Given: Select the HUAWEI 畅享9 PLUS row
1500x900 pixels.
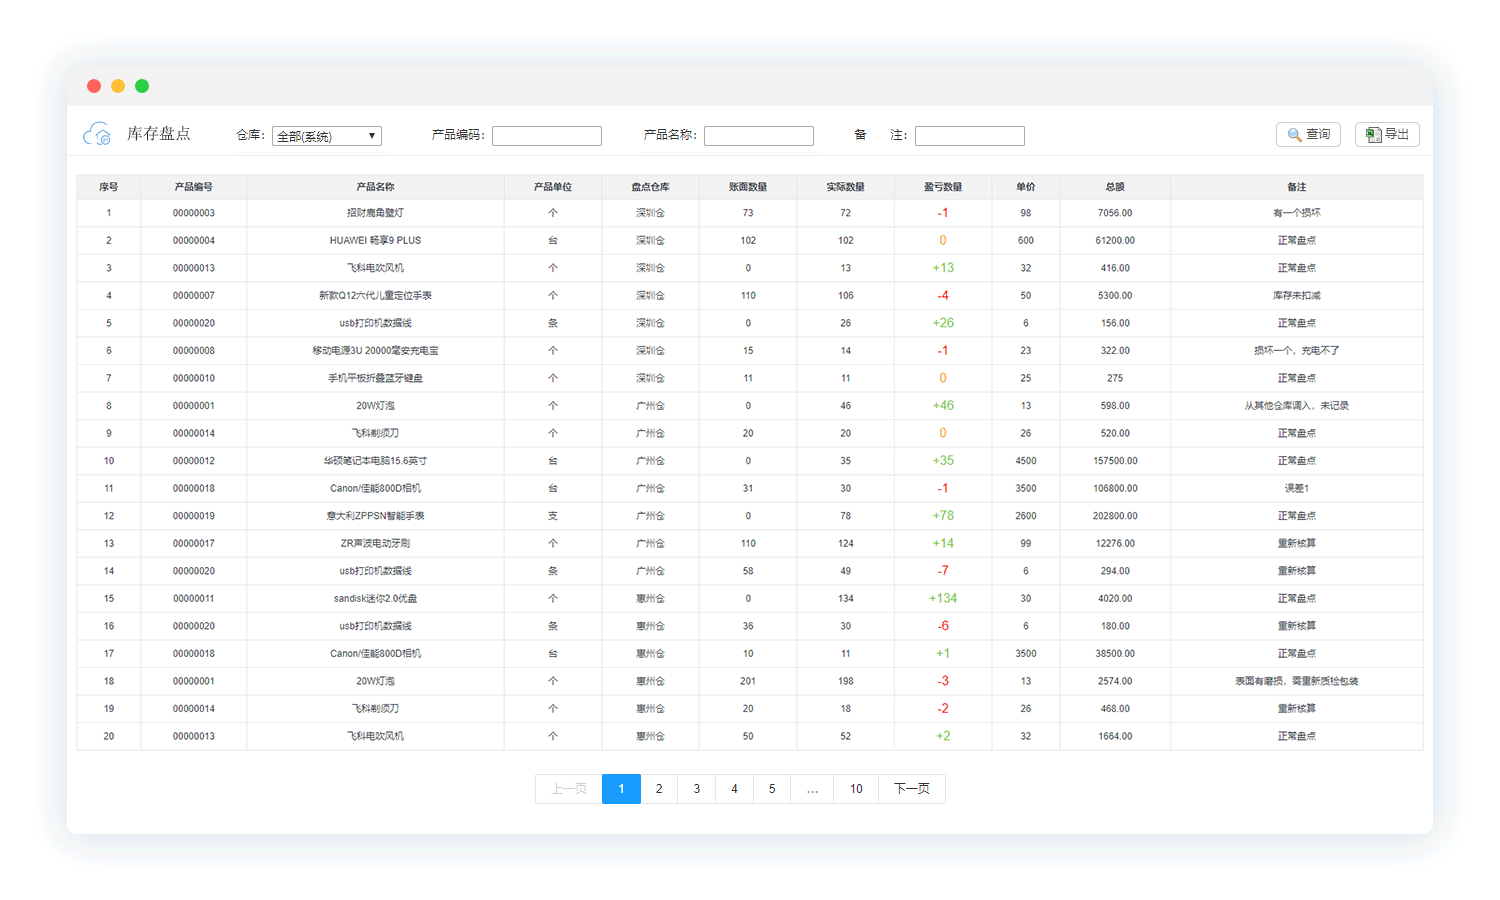Looking at the screenshot, I should pos(375,241).
